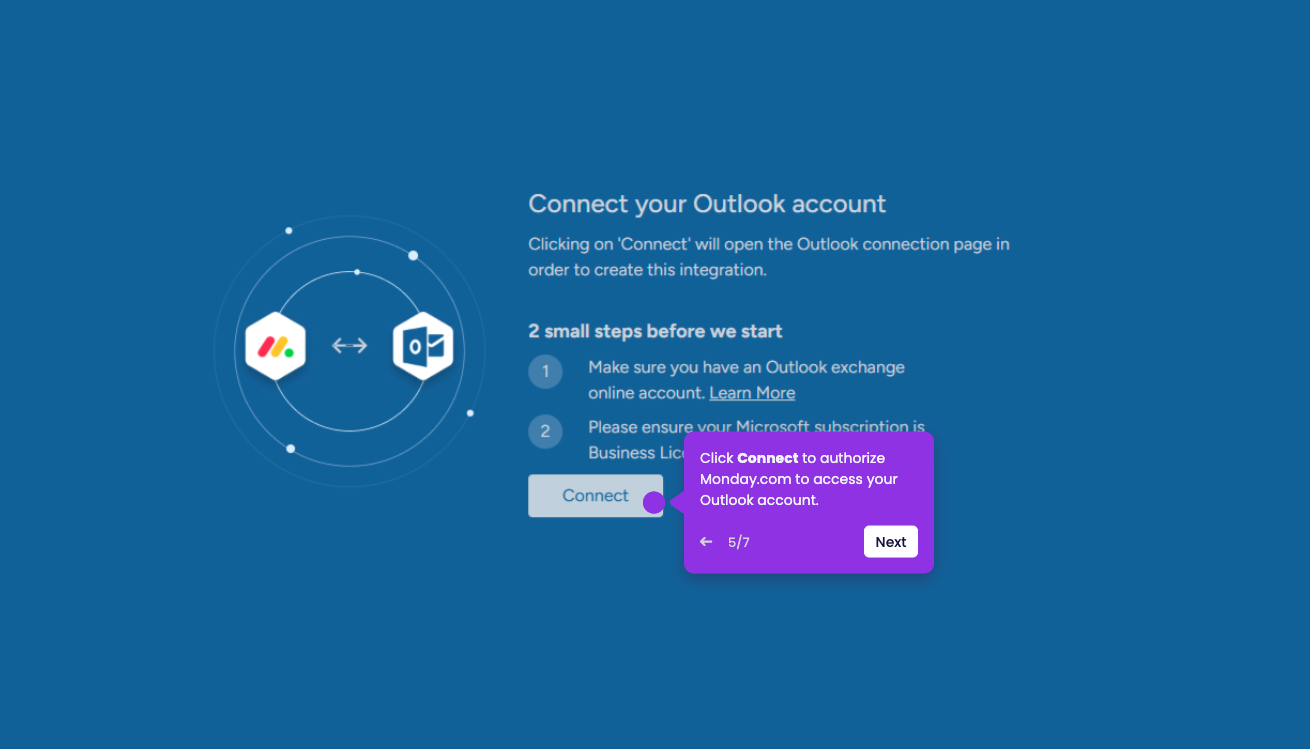
Task: Open the Learn More link
Action: coord(752,393)
